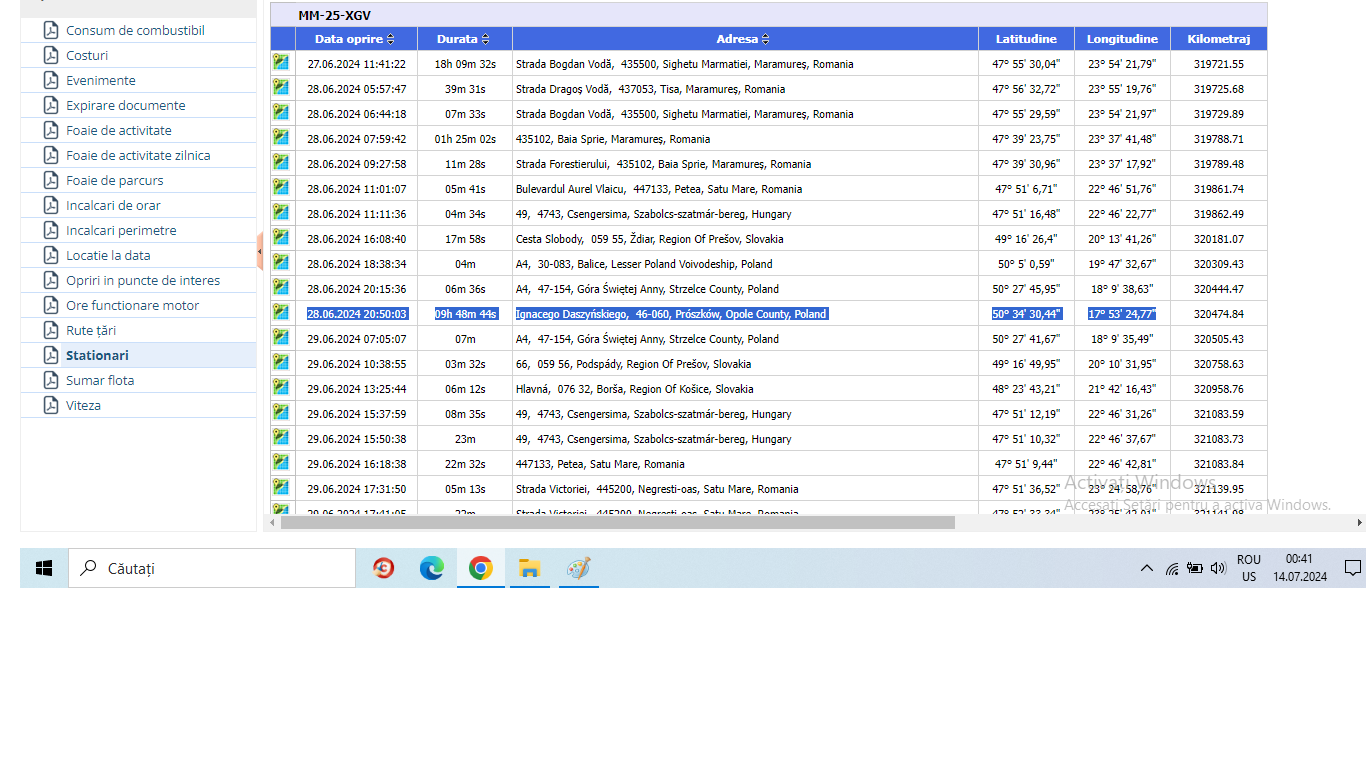1366x768 pixels.
Task: Open Ore functionare motor report
Action: point(132,305)
